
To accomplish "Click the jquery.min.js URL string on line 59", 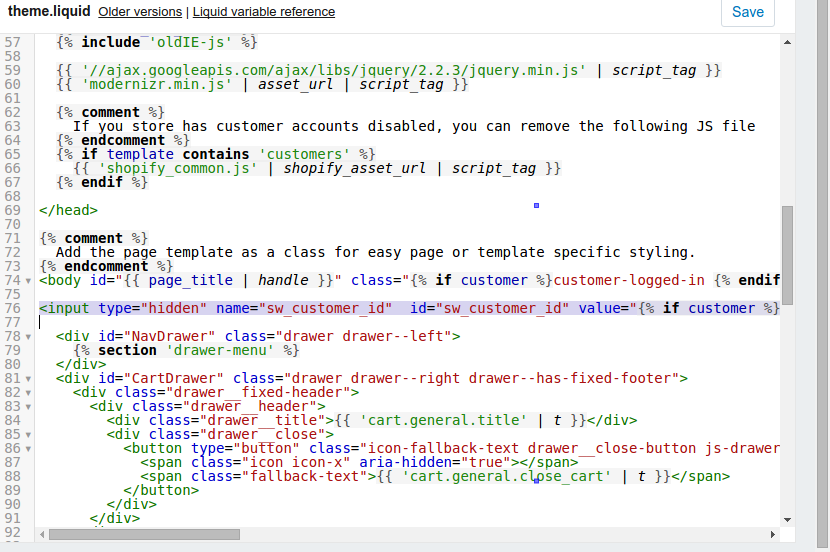I will pyautogui.click(x=334, y=70).
